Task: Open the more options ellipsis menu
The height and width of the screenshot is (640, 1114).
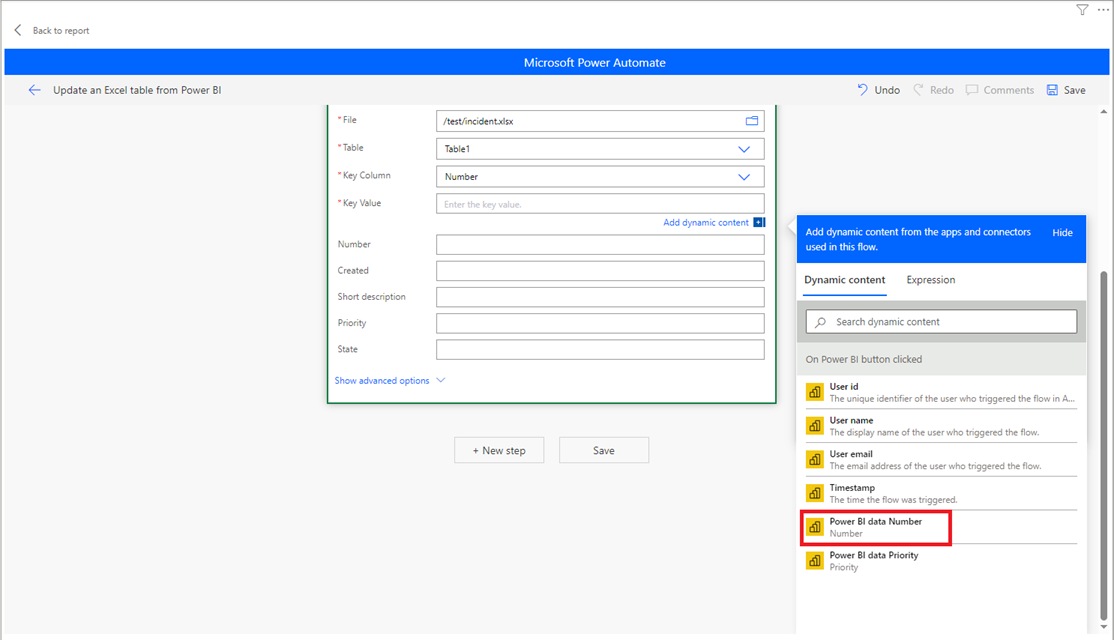Action: pyautogui.click(x=1103, y=10)
